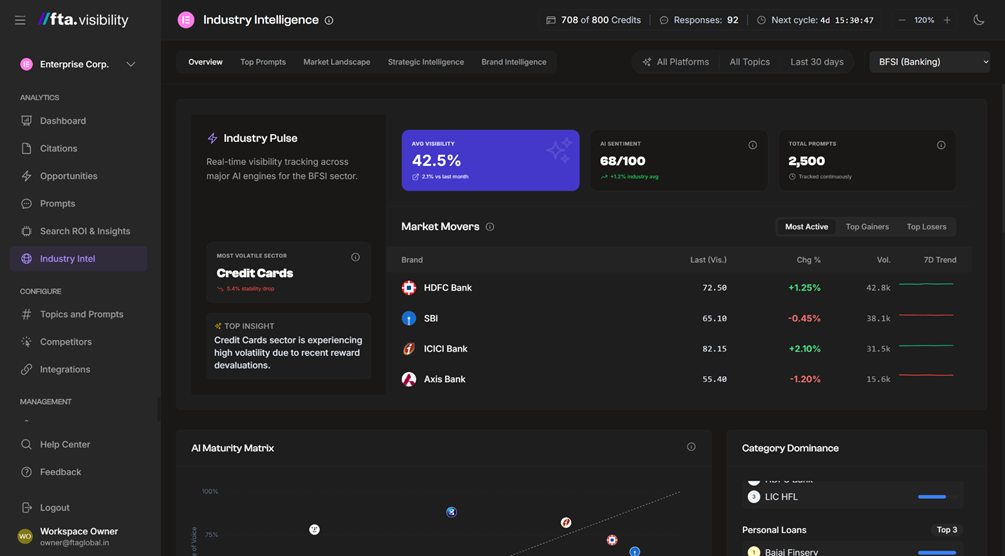This screenshot has width=1005, height=556.
Task: Sort by Last (Vis.) column header
Action: (x=708, y=260)
